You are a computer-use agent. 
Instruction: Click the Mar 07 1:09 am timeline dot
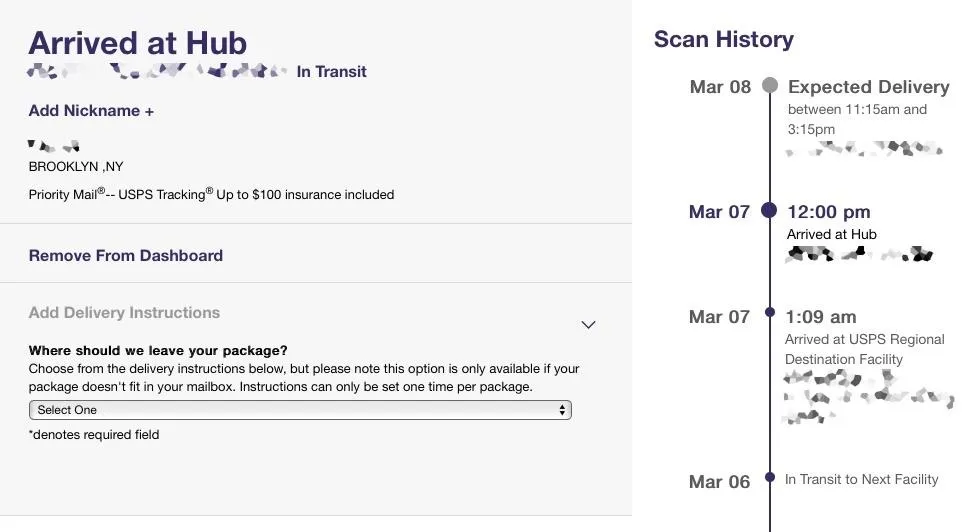[769, 312]
